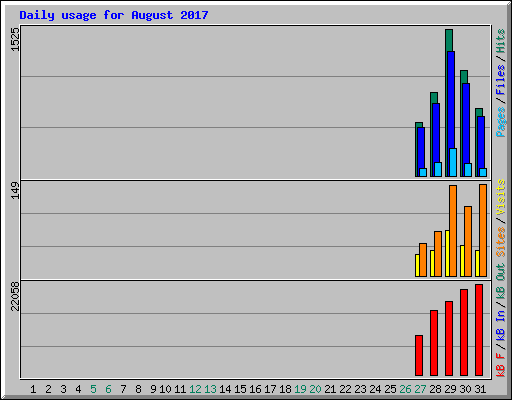512x400 pixels.
Task: Click the 'Pages' legend label
Action: point(501,122)
